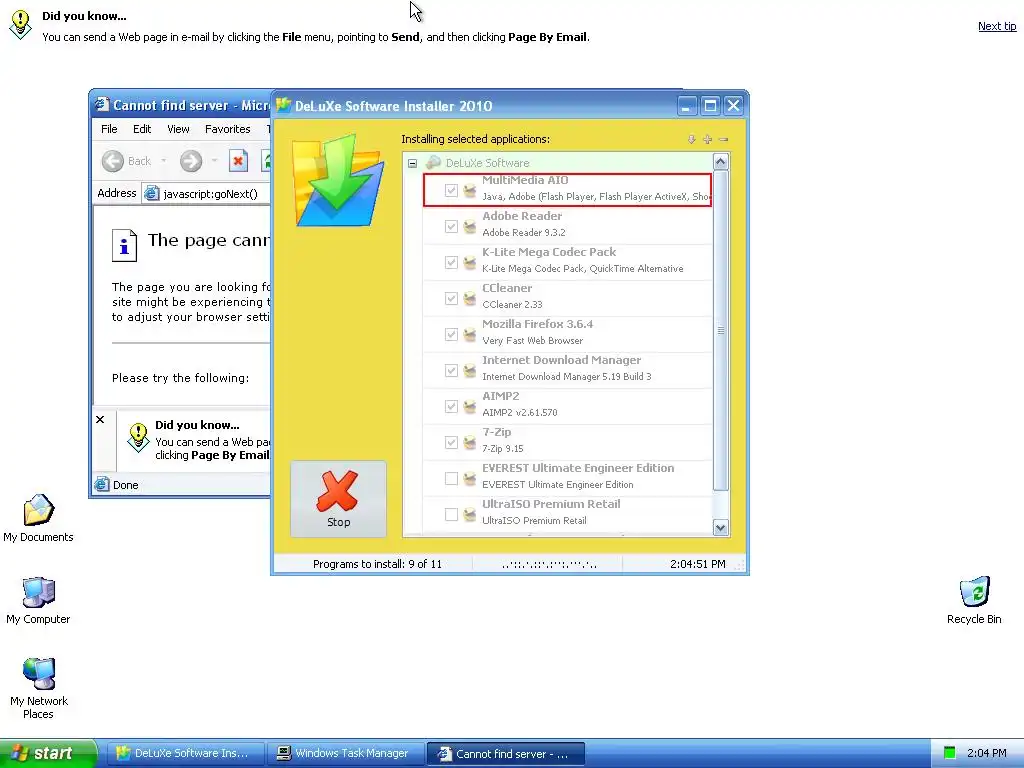Toggle the K-Lite Mega Codec Pack checkbox

[x=451, y=262]
